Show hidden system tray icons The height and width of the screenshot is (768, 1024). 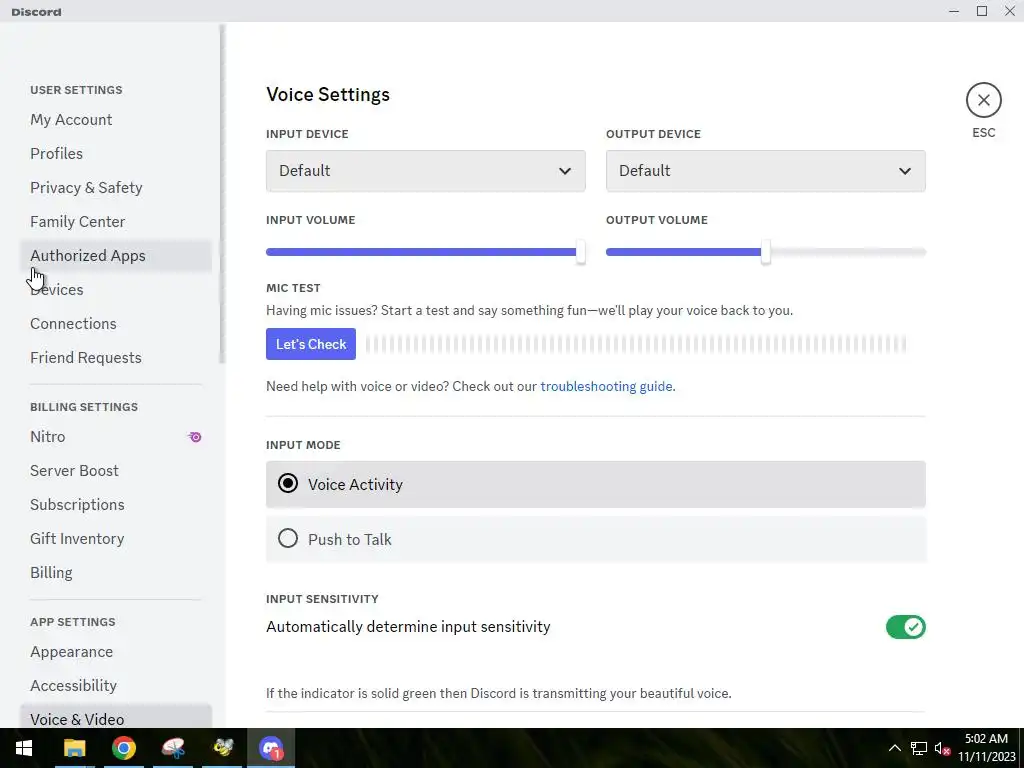click(895, 748)
